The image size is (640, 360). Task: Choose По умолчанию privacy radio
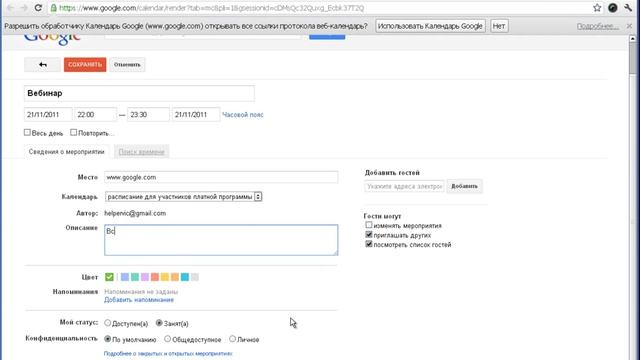[x=107, y=339]
